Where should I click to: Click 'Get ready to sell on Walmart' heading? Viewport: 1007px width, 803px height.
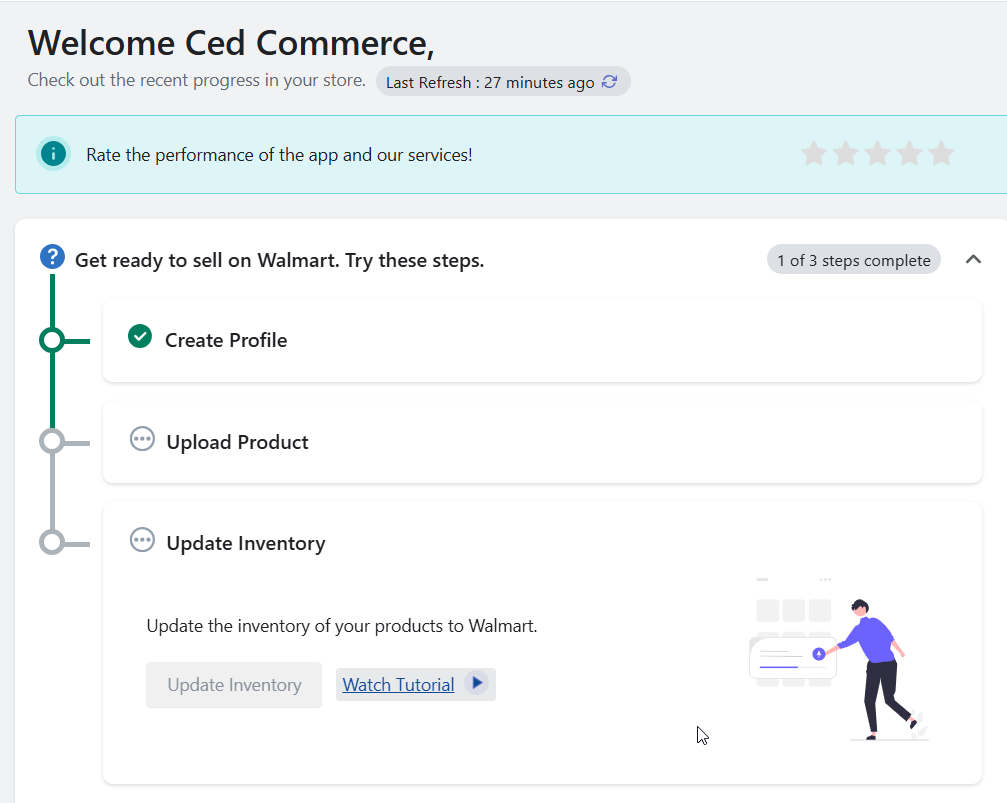pyautogui.click(x=279, y=260)
